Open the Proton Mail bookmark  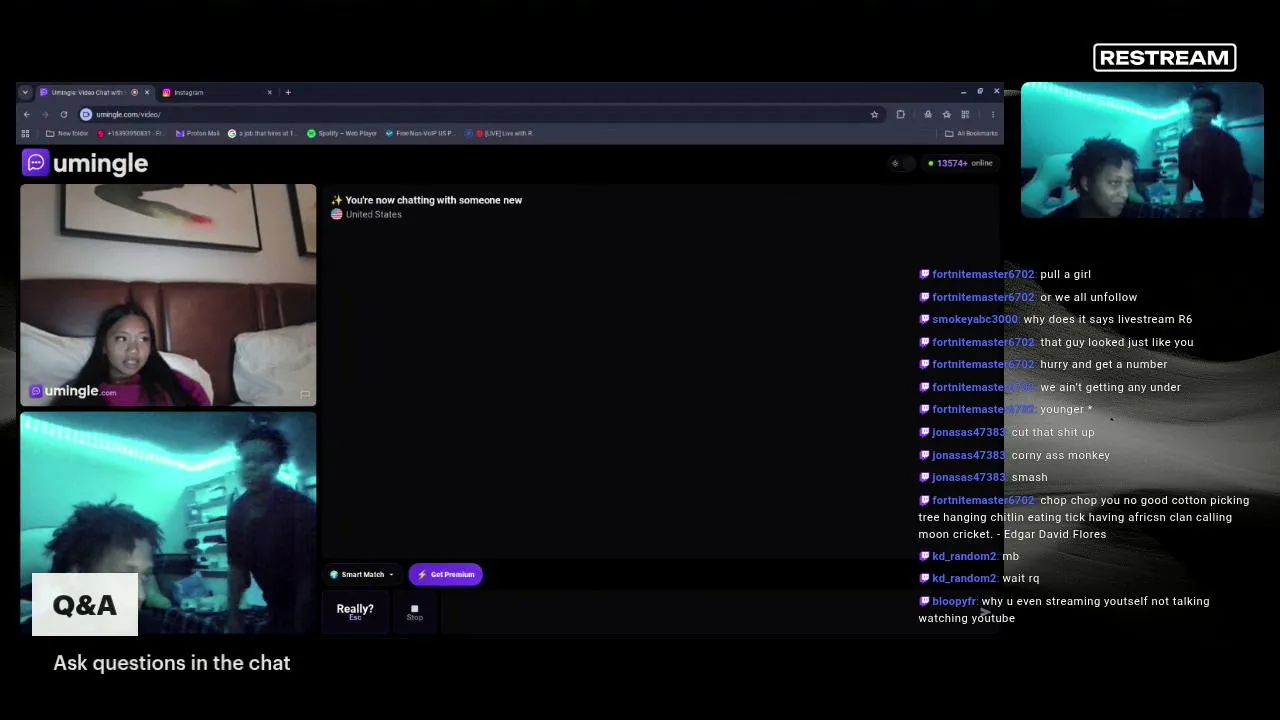(197, 133)
